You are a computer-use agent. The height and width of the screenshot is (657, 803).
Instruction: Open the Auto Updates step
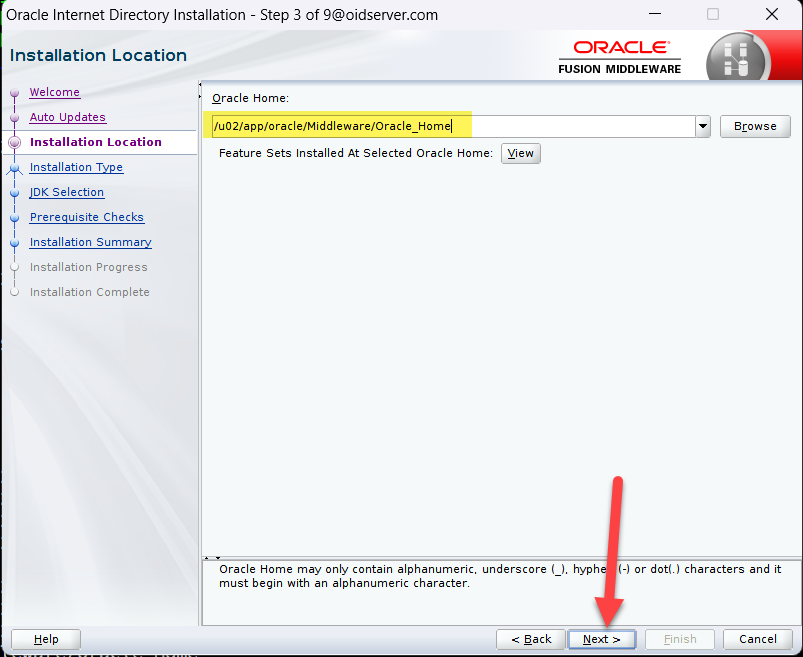click(x=67, y=117)
